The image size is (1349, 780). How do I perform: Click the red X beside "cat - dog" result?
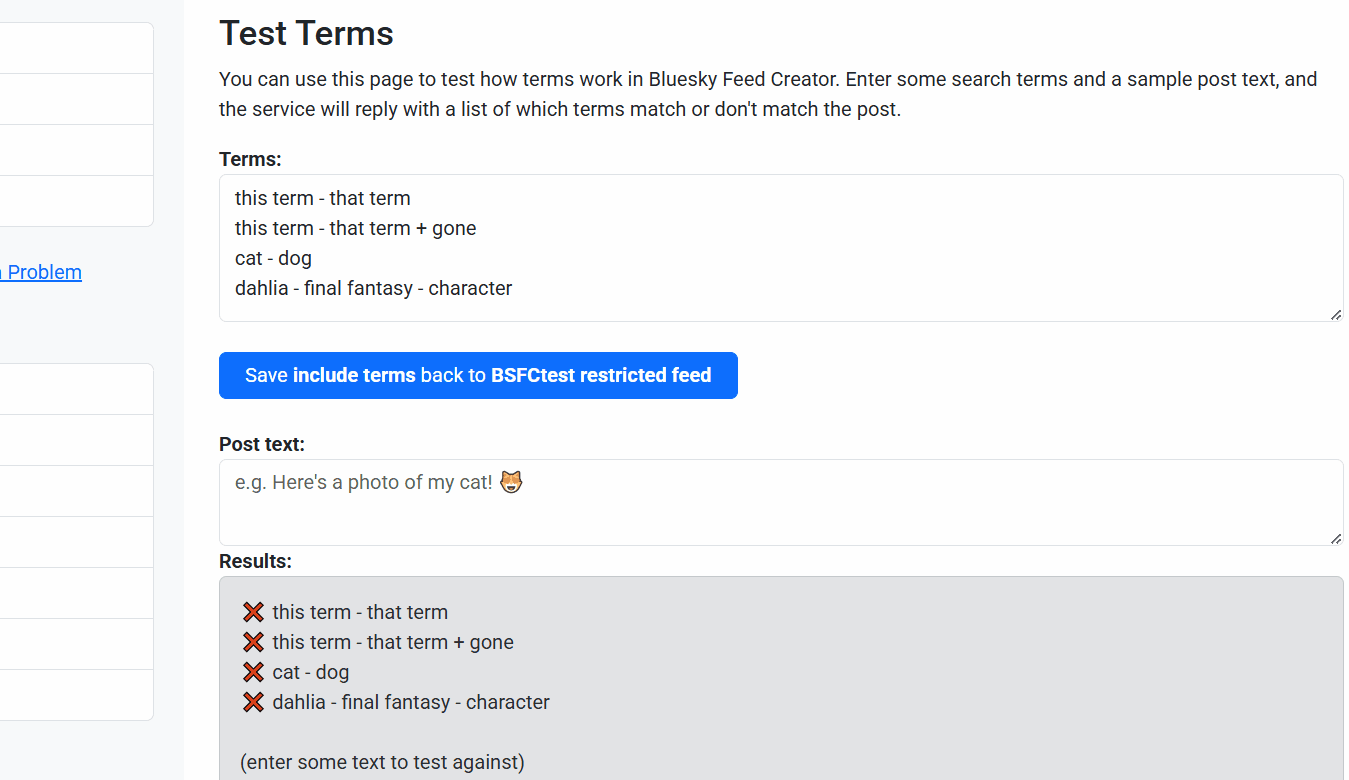coord(253,672)
